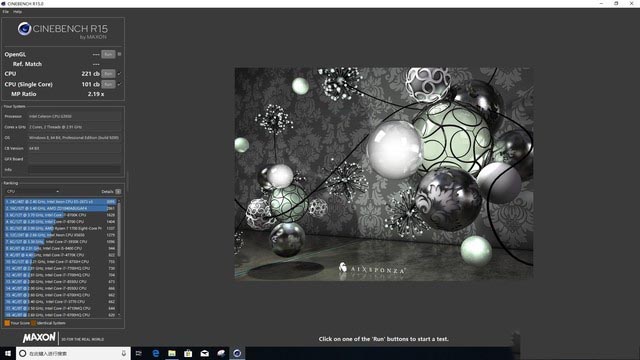Toggle the CPU (Single Core) checkmark
This screenshot has height=360, width=640.
pyautogui.click(x=119, y=84)
